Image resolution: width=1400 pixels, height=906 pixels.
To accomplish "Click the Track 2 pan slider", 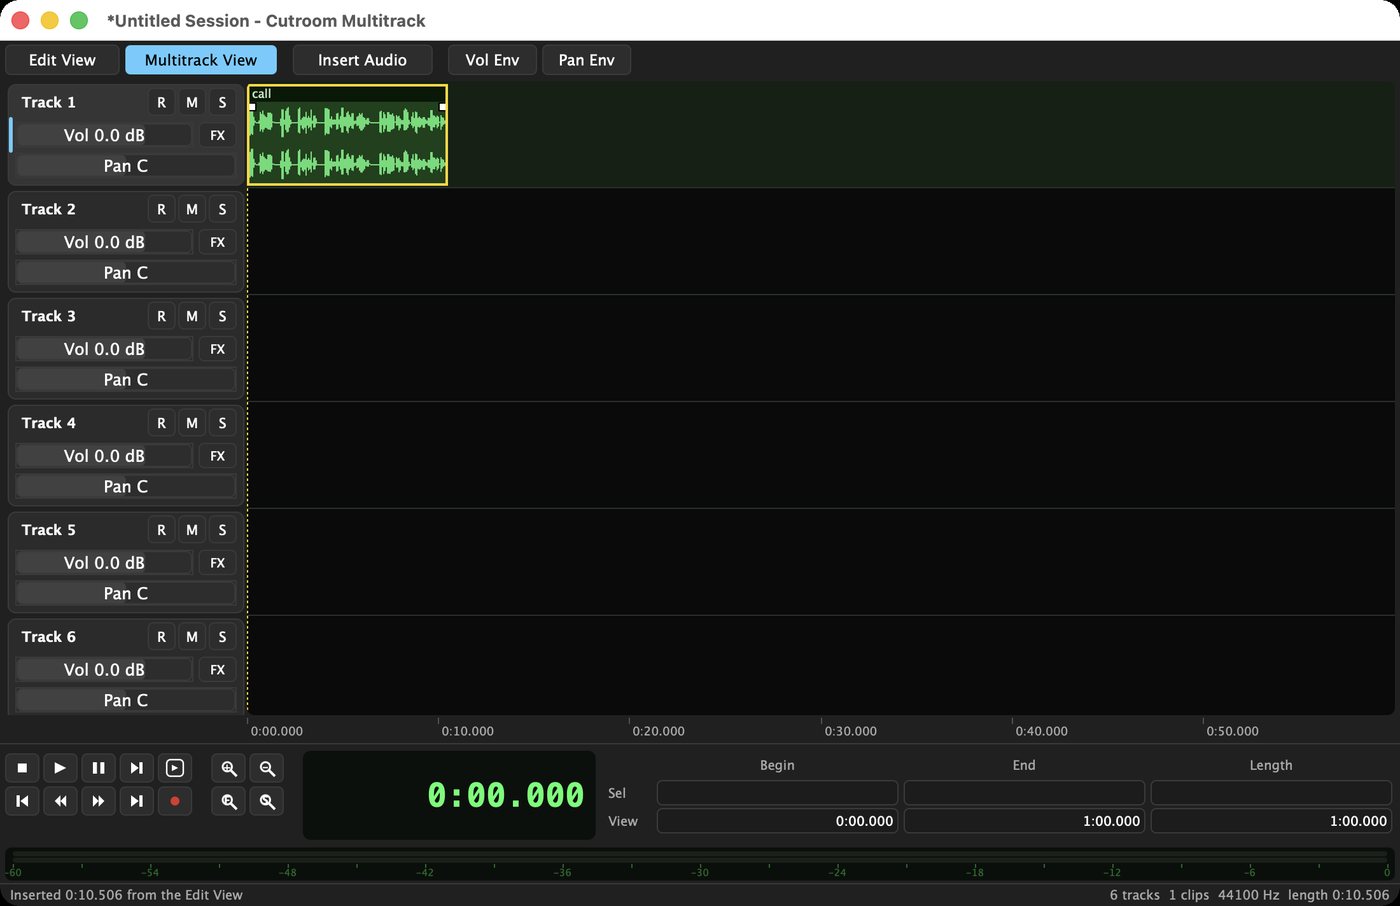I will [126, 273].
